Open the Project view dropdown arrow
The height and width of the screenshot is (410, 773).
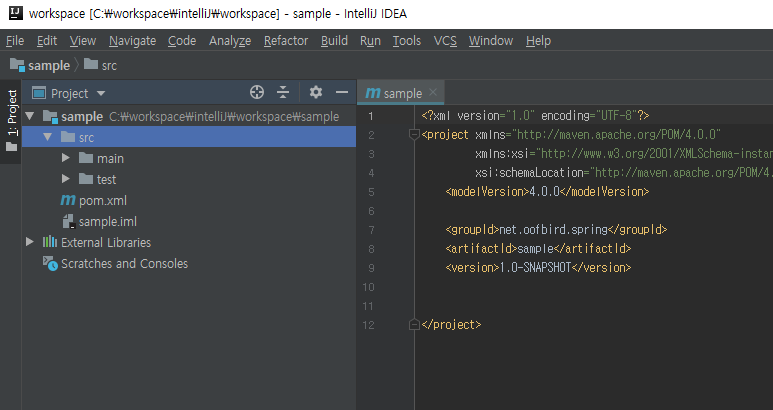(101, 93)
